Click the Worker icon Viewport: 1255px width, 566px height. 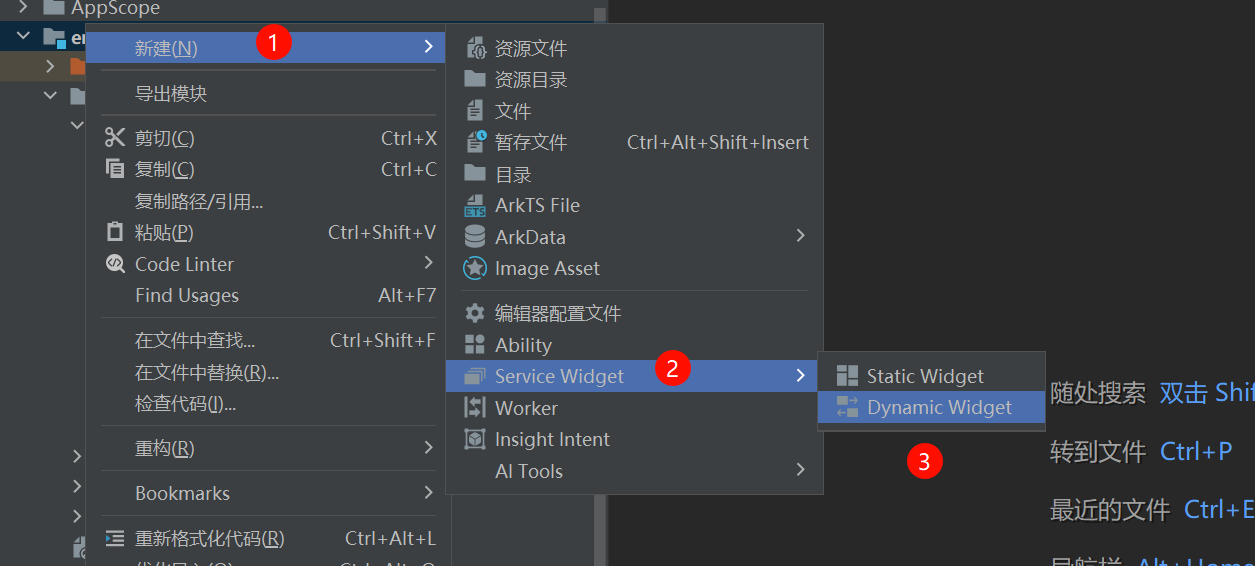click(475, 408)
